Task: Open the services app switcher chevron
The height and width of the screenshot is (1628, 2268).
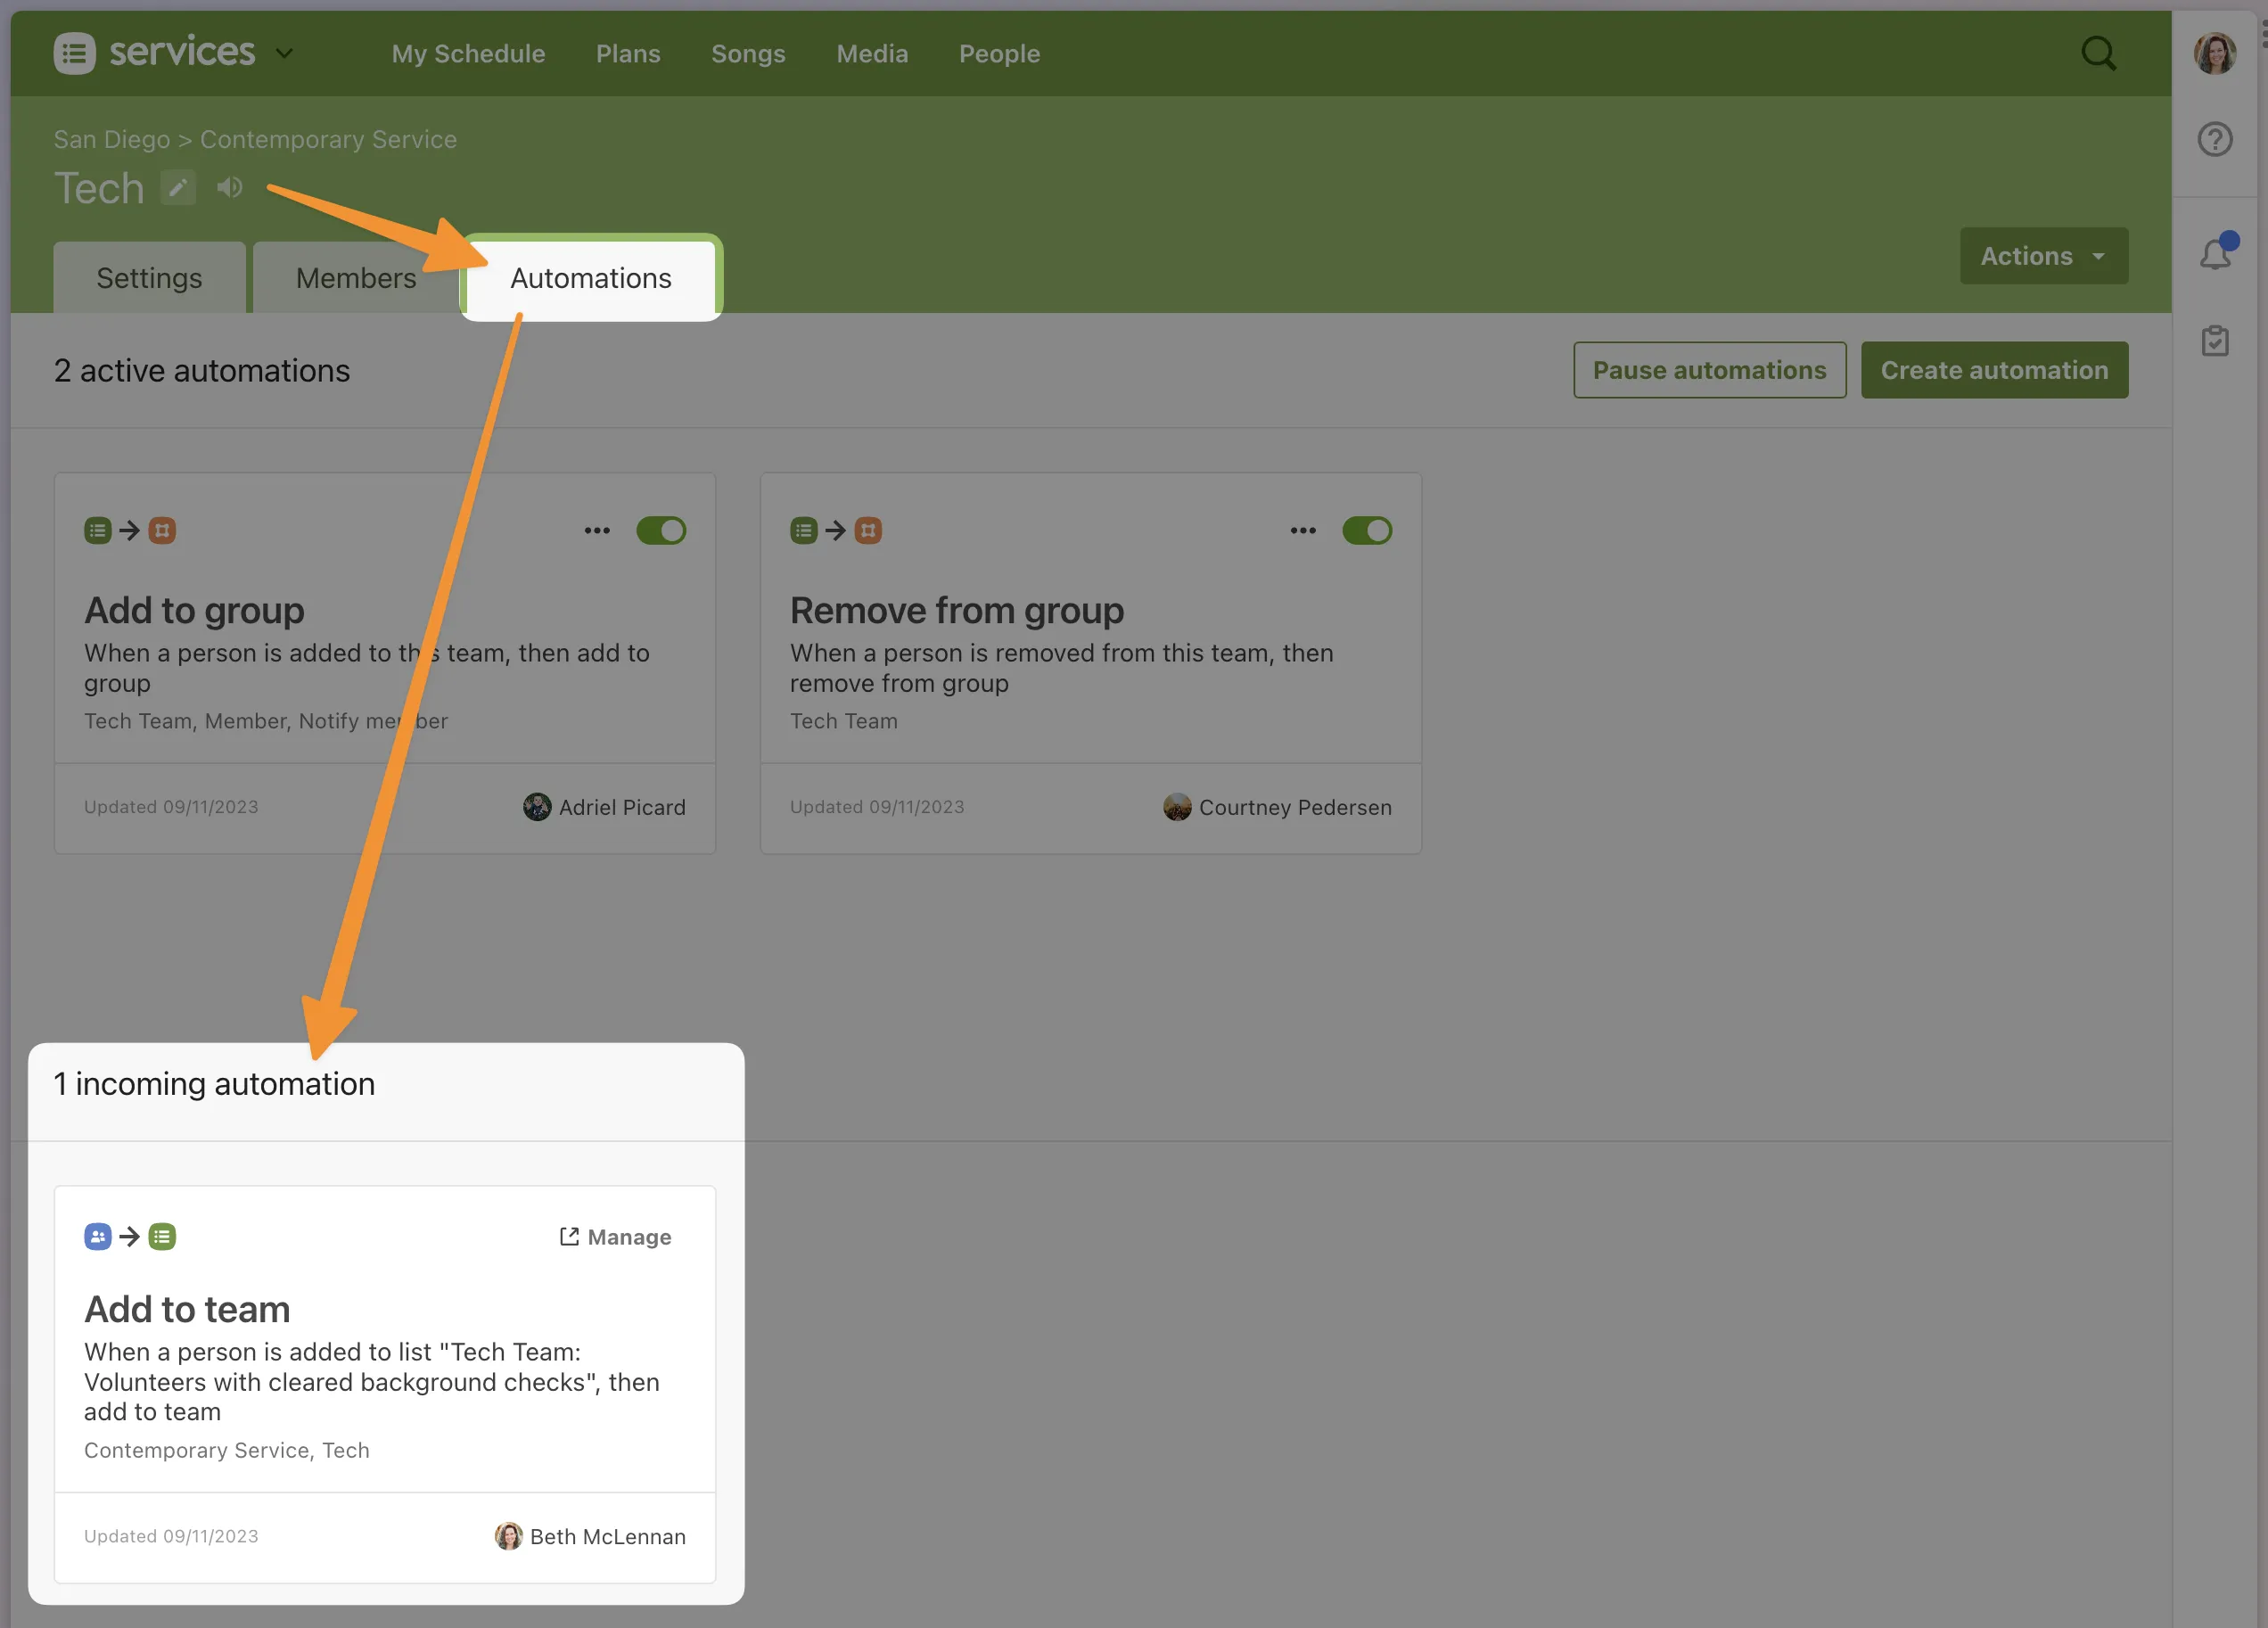Action: pyautogui.click(x=285, y=53)
